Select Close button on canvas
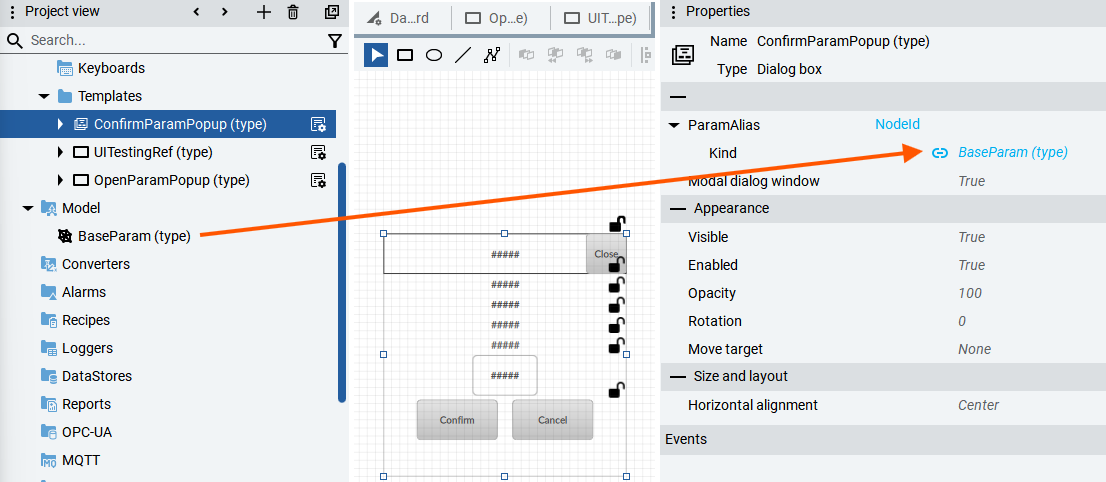This screenshot has width=1106, height=482. point(605,254)
